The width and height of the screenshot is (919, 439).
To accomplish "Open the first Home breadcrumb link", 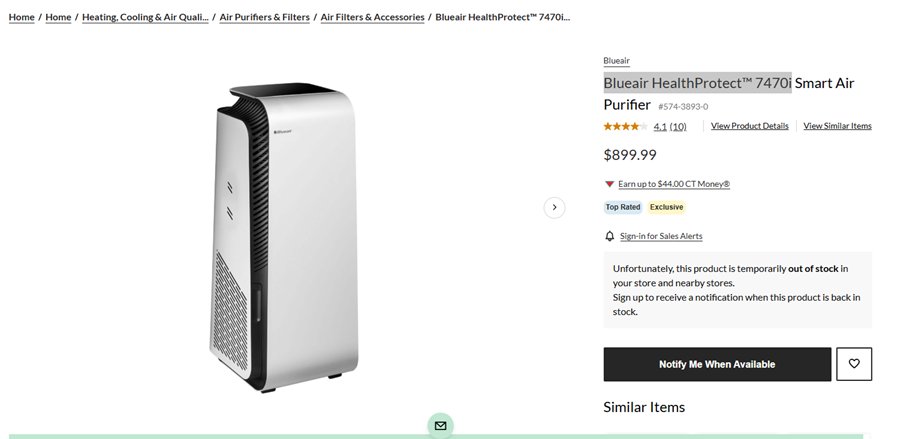I will [21, 17].
